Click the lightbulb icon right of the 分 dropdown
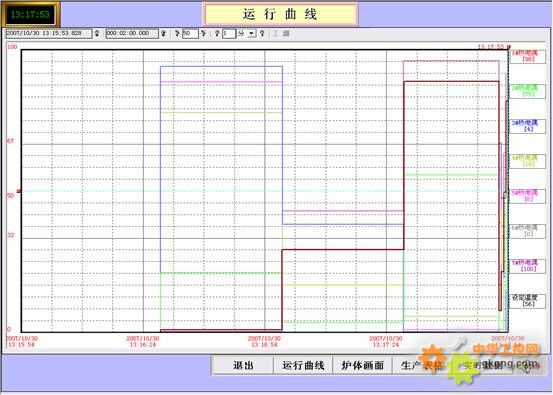The image size is (553, 395). (x=262, y=34)
